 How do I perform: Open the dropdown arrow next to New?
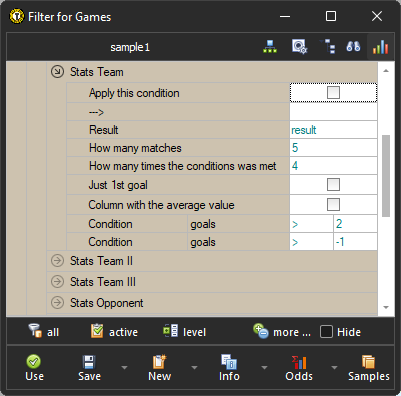194,368
